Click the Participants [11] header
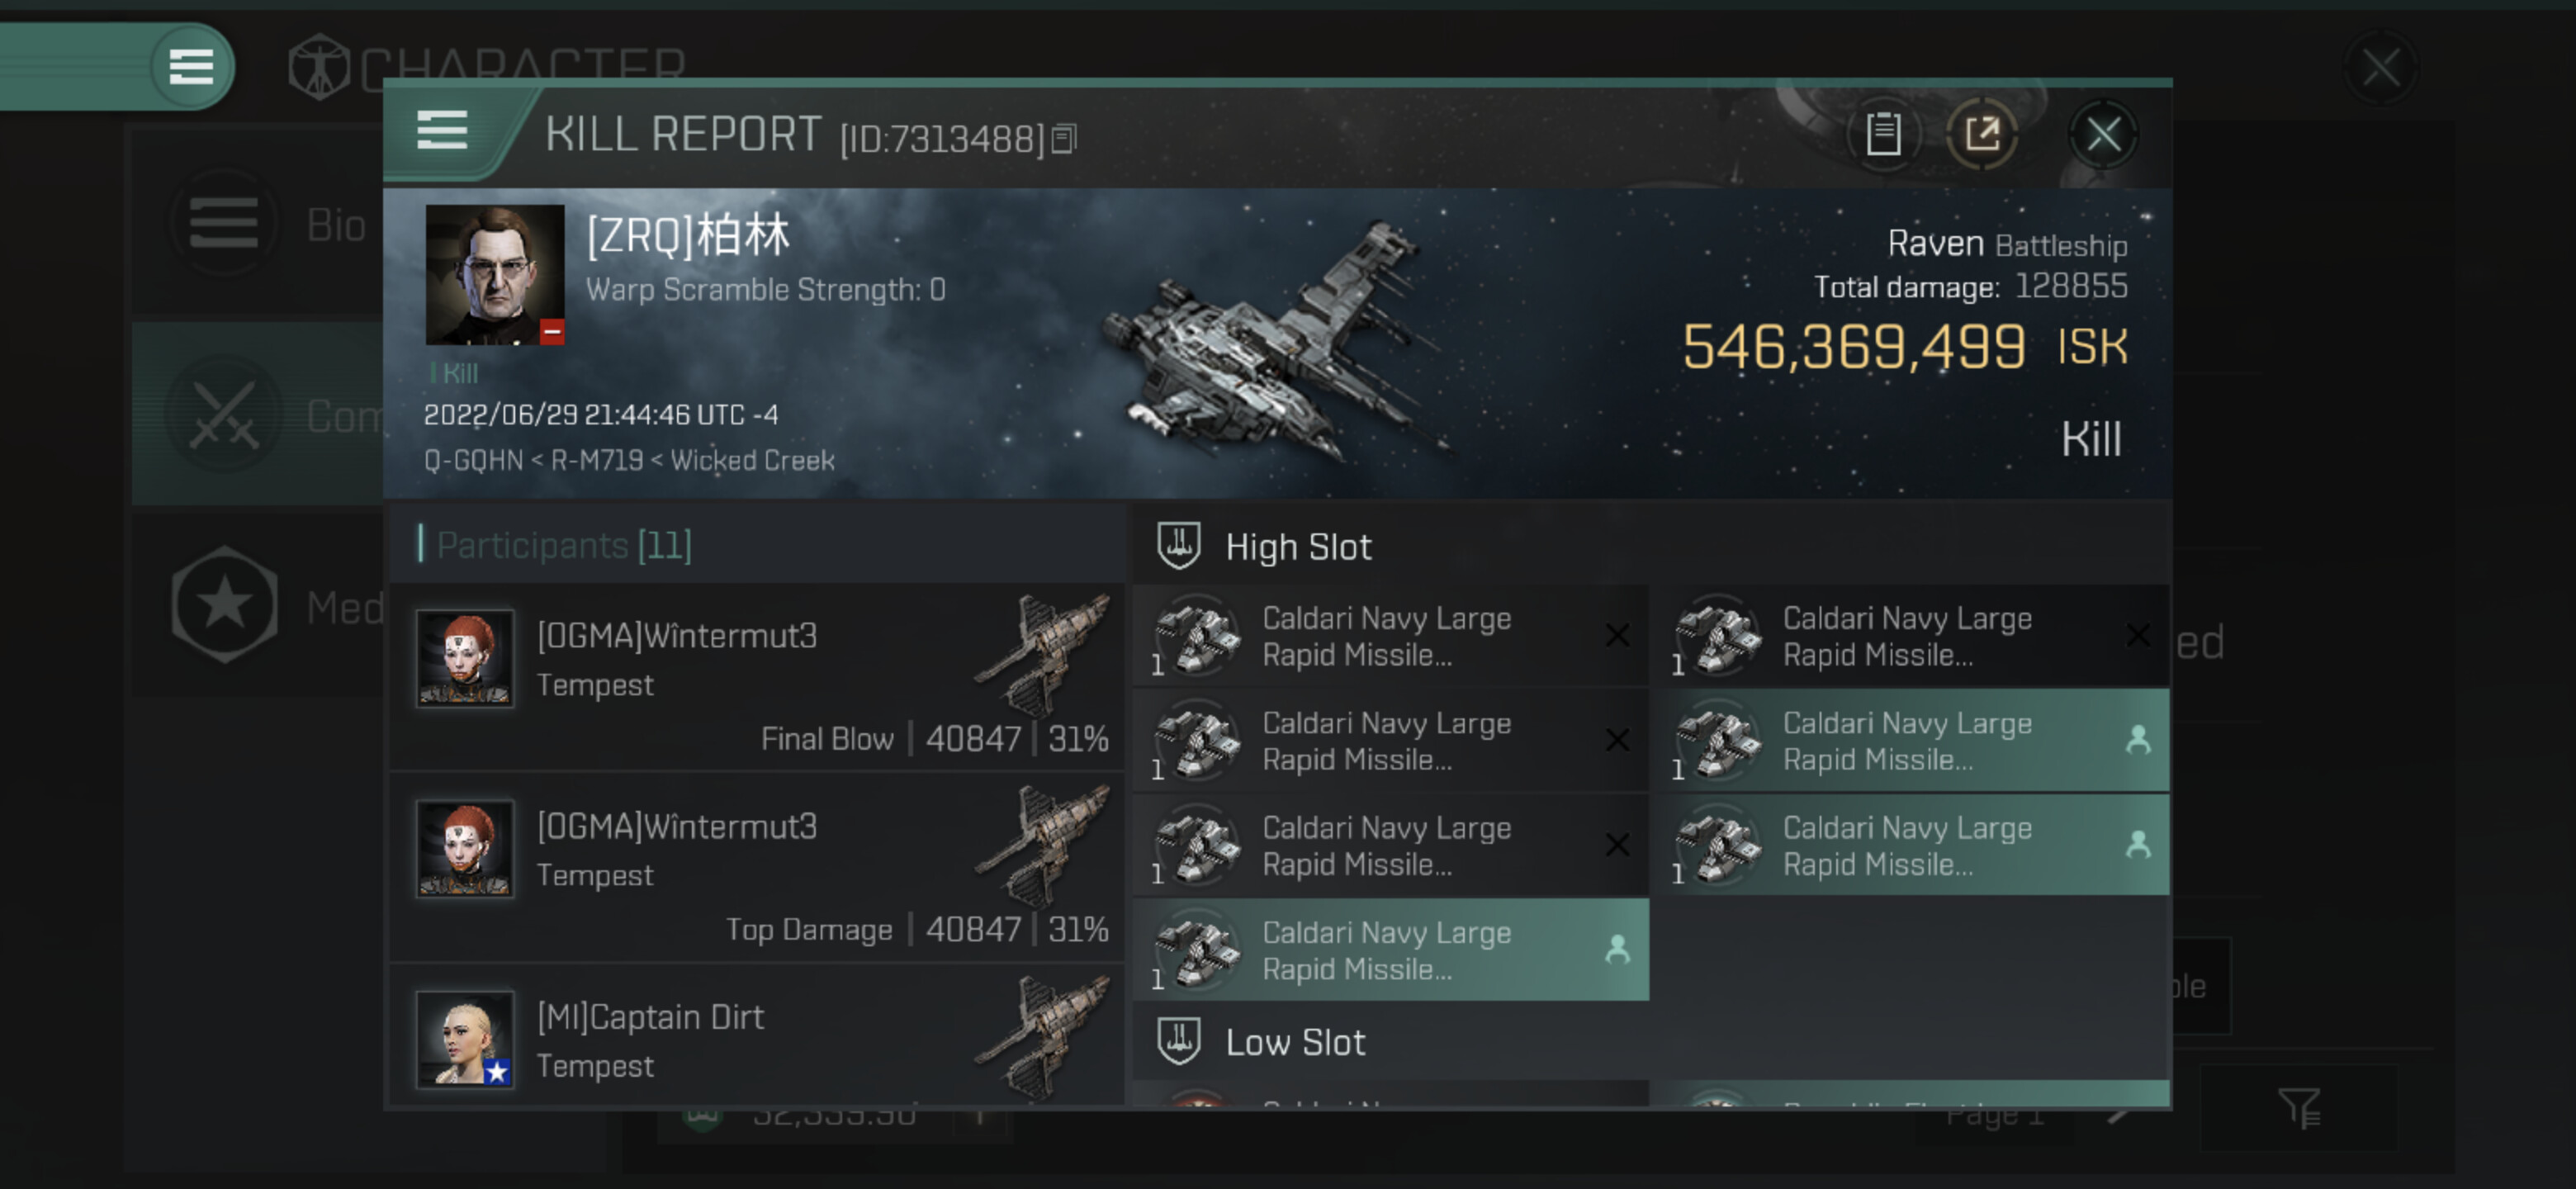Screen dimensions: 2576x1189 pos(564,545)
